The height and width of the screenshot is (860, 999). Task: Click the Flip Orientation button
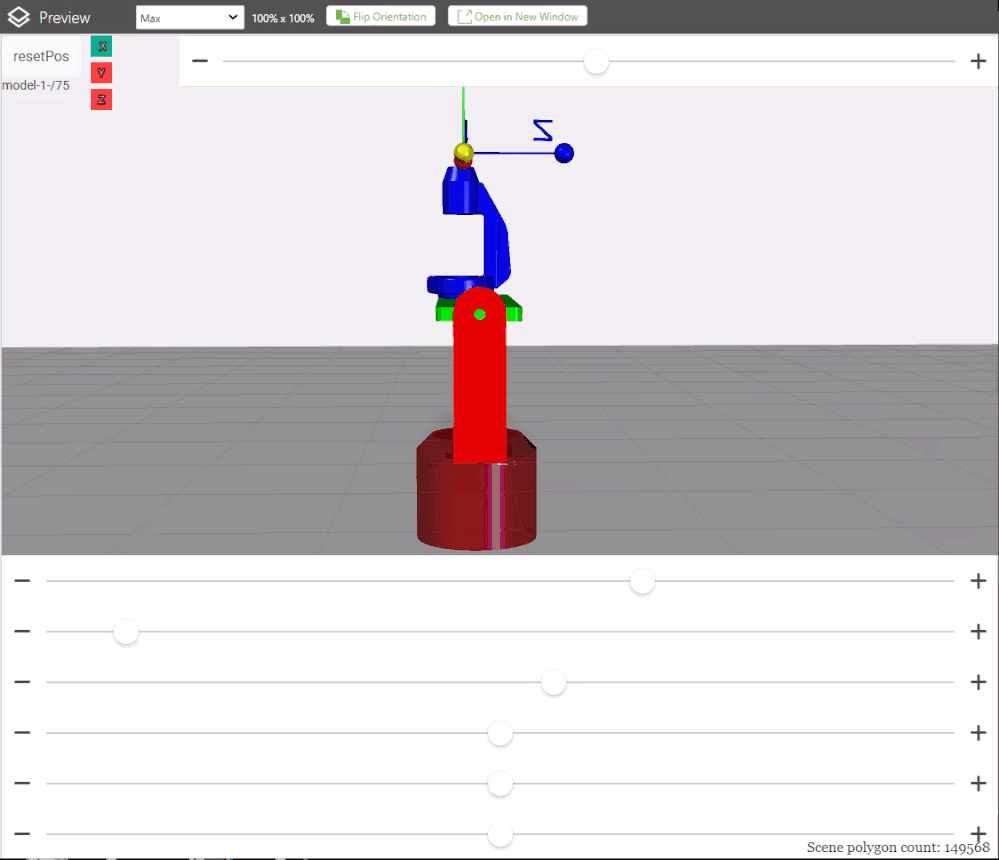tap(380, 16)
